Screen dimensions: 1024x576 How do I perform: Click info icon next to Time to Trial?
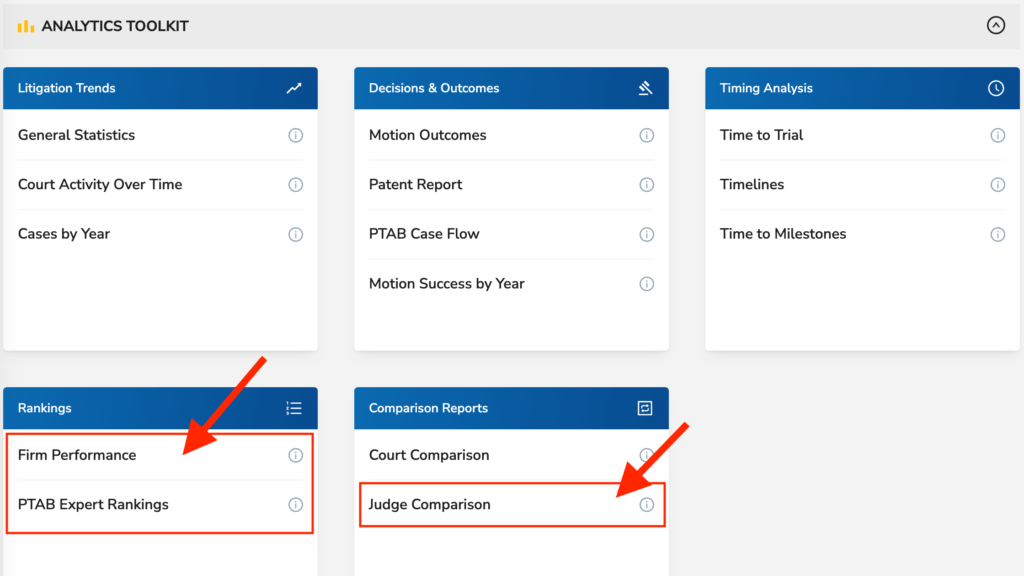[x=997, y=135]
